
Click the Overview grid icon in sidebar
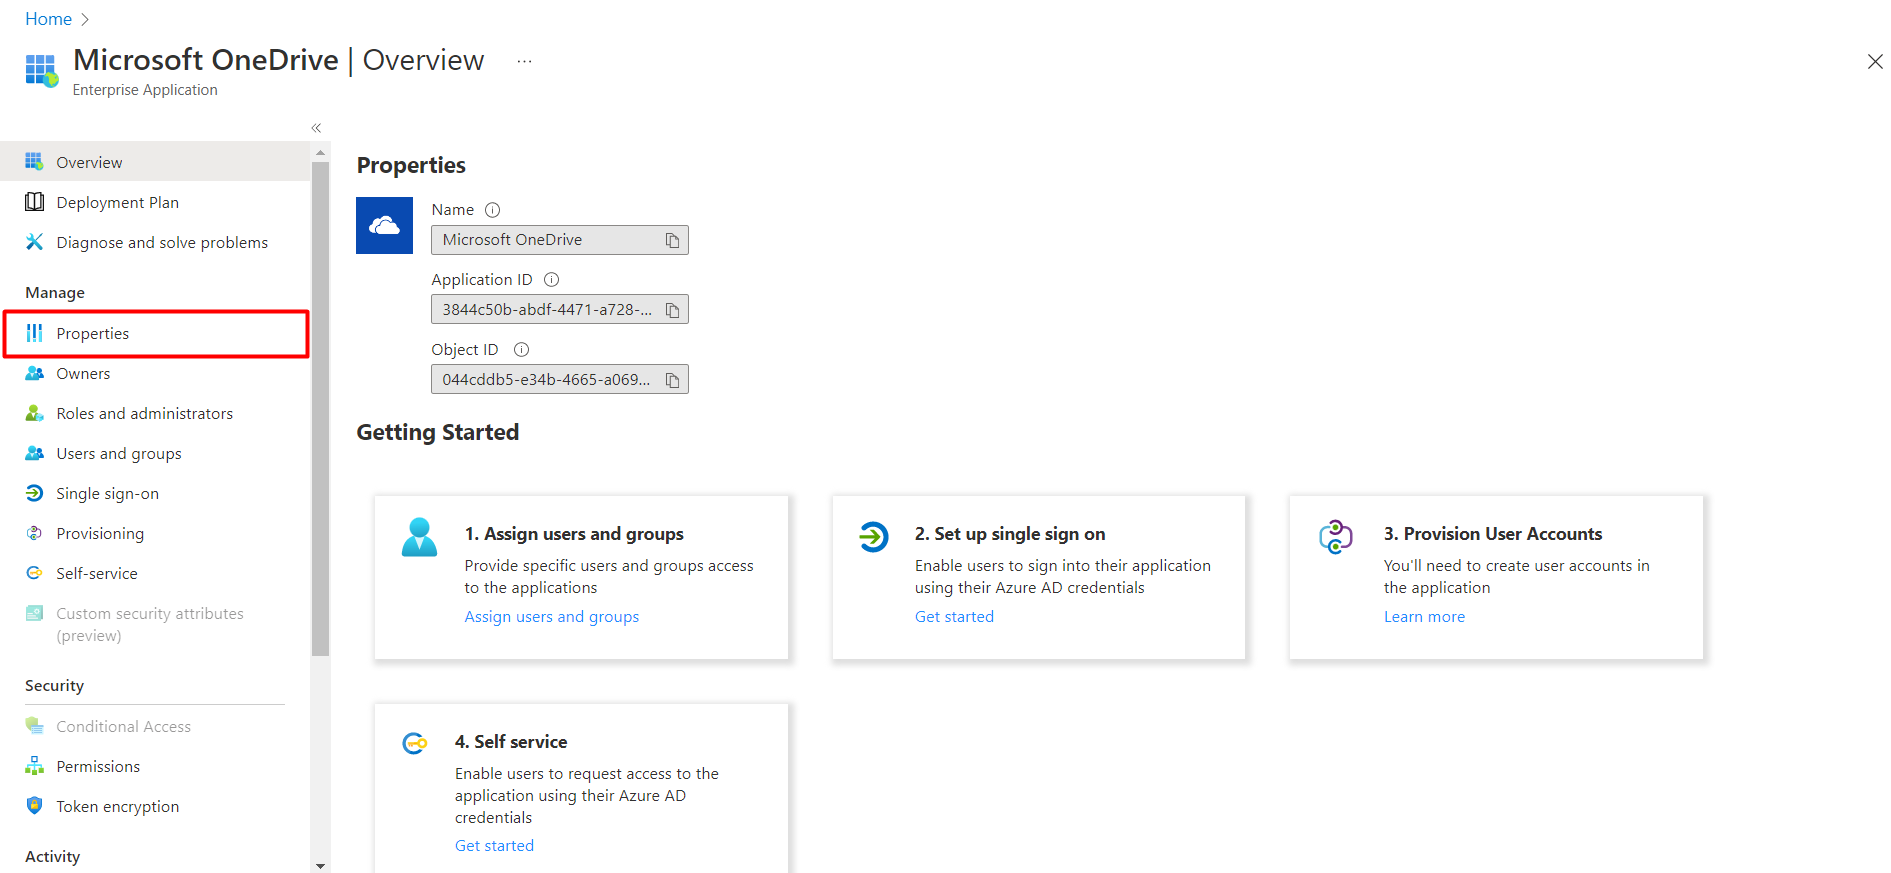[x=34, y=162]
